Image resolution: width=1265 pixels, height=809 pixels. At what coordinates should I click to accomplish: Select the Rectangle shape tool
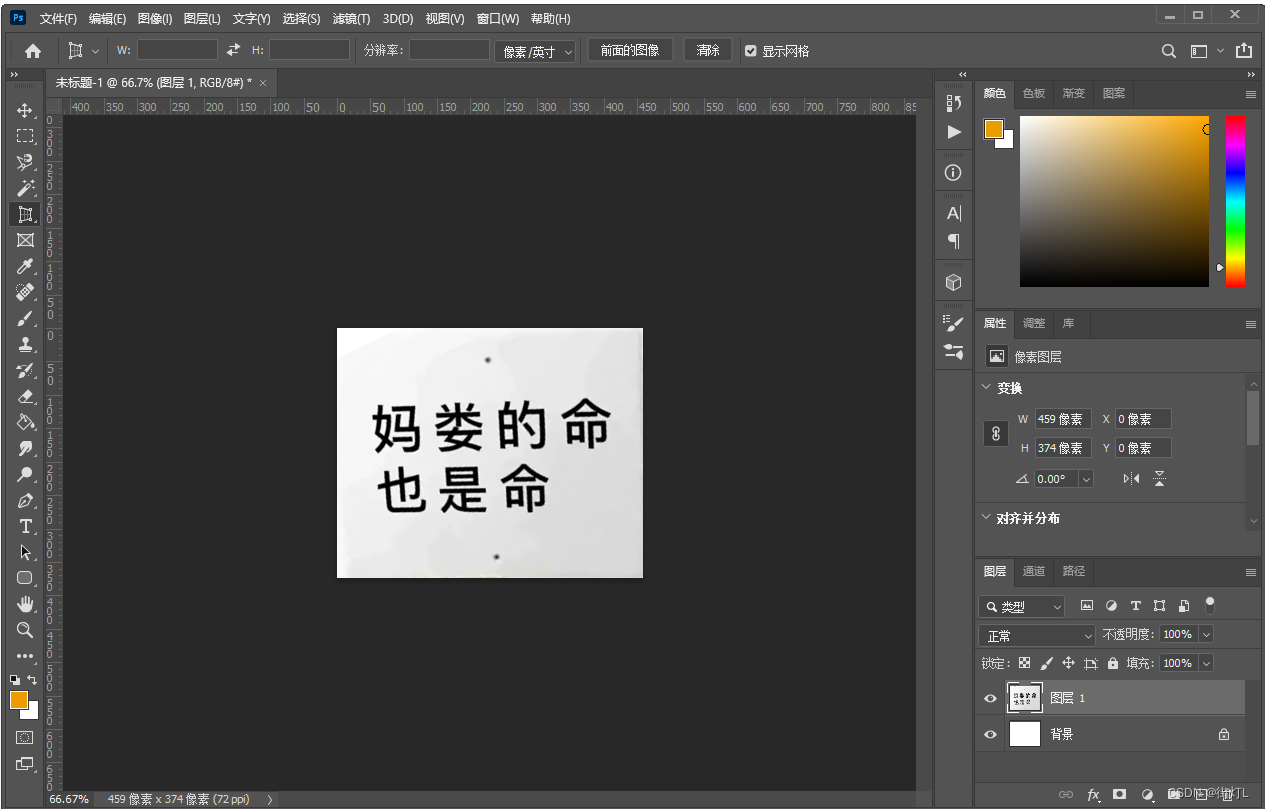tap(25, 578)
